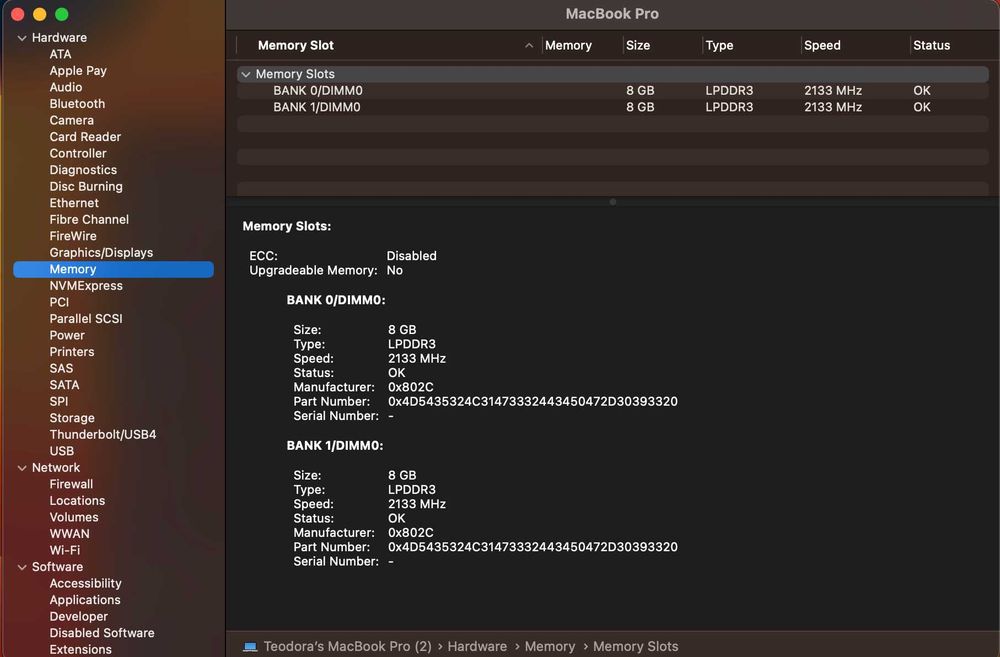Select ATA in the sidebar

(61, 54)
